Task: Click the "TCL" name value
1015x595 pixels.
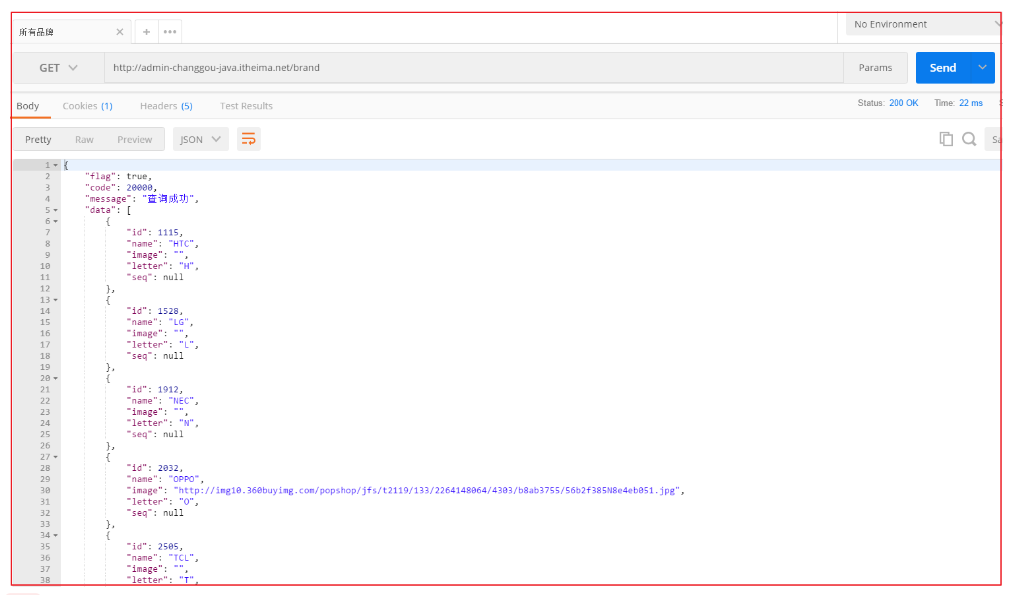Action: 181,558
